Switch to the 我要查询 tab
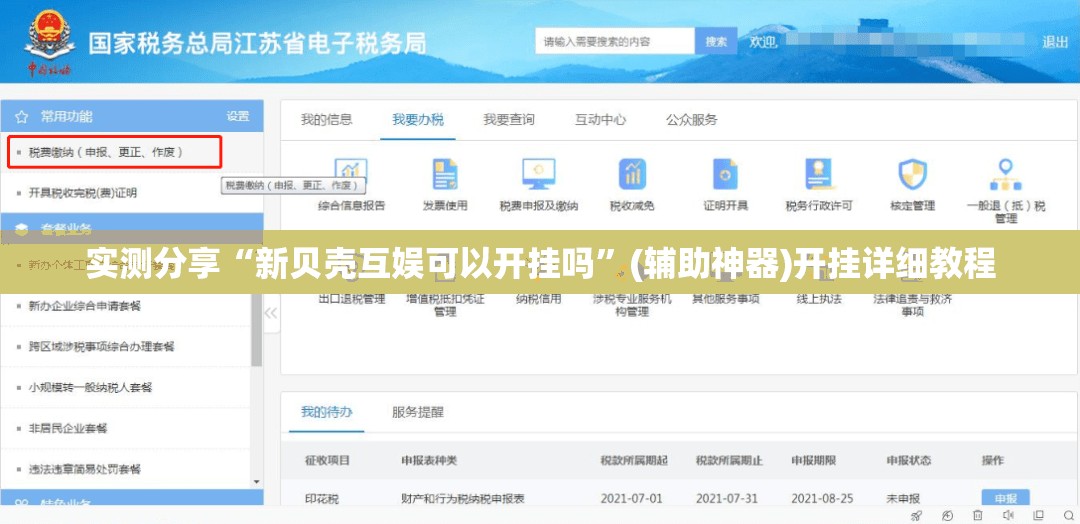Image resolution: width=1080 pixels, height=524 pixels. [509, 120]
